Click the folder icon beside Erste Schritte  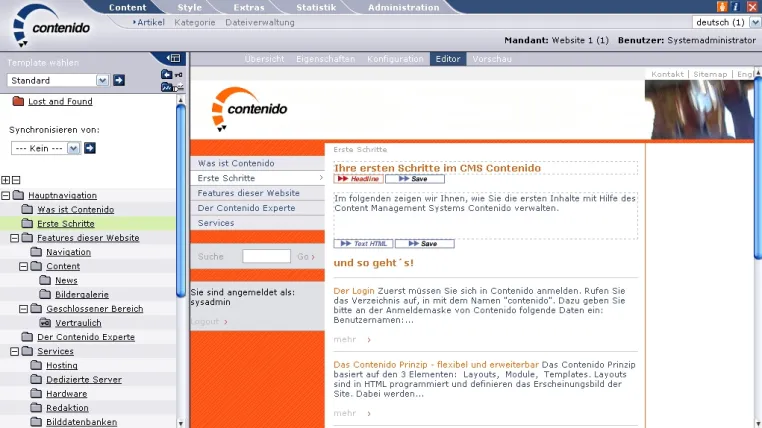27,223
